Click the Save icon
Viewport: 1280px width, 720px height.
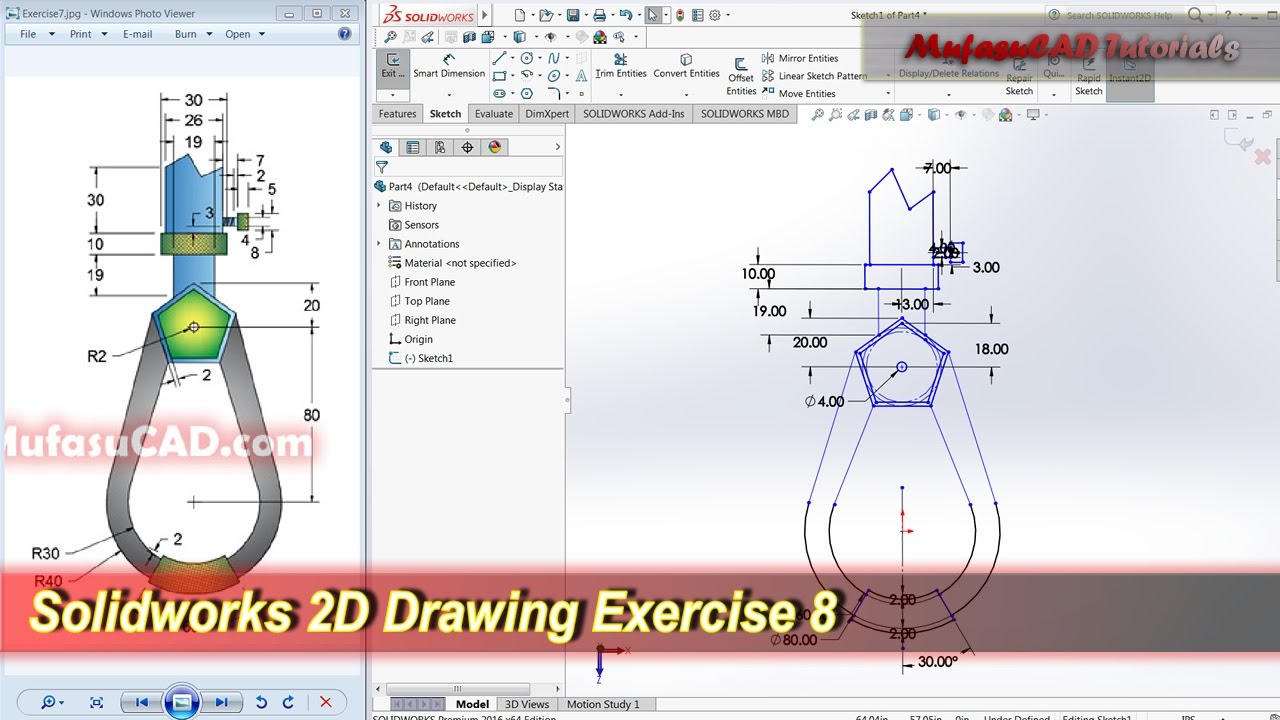(x=573, y=15)
